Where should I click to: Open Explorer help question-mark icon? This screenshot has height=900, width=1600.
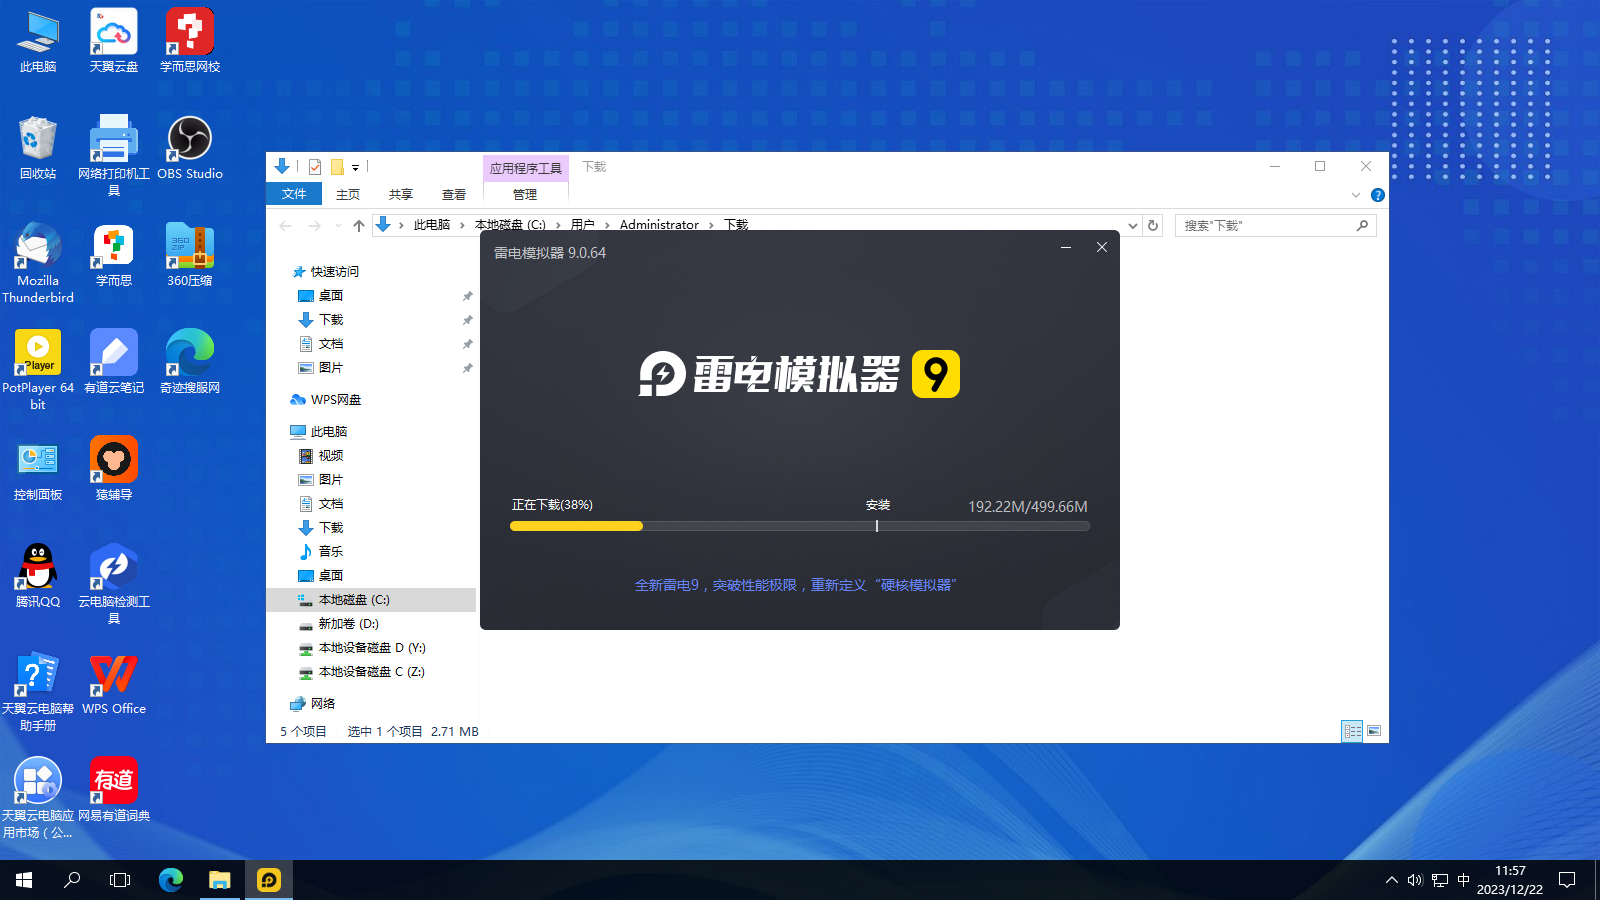coord(1377,195)
